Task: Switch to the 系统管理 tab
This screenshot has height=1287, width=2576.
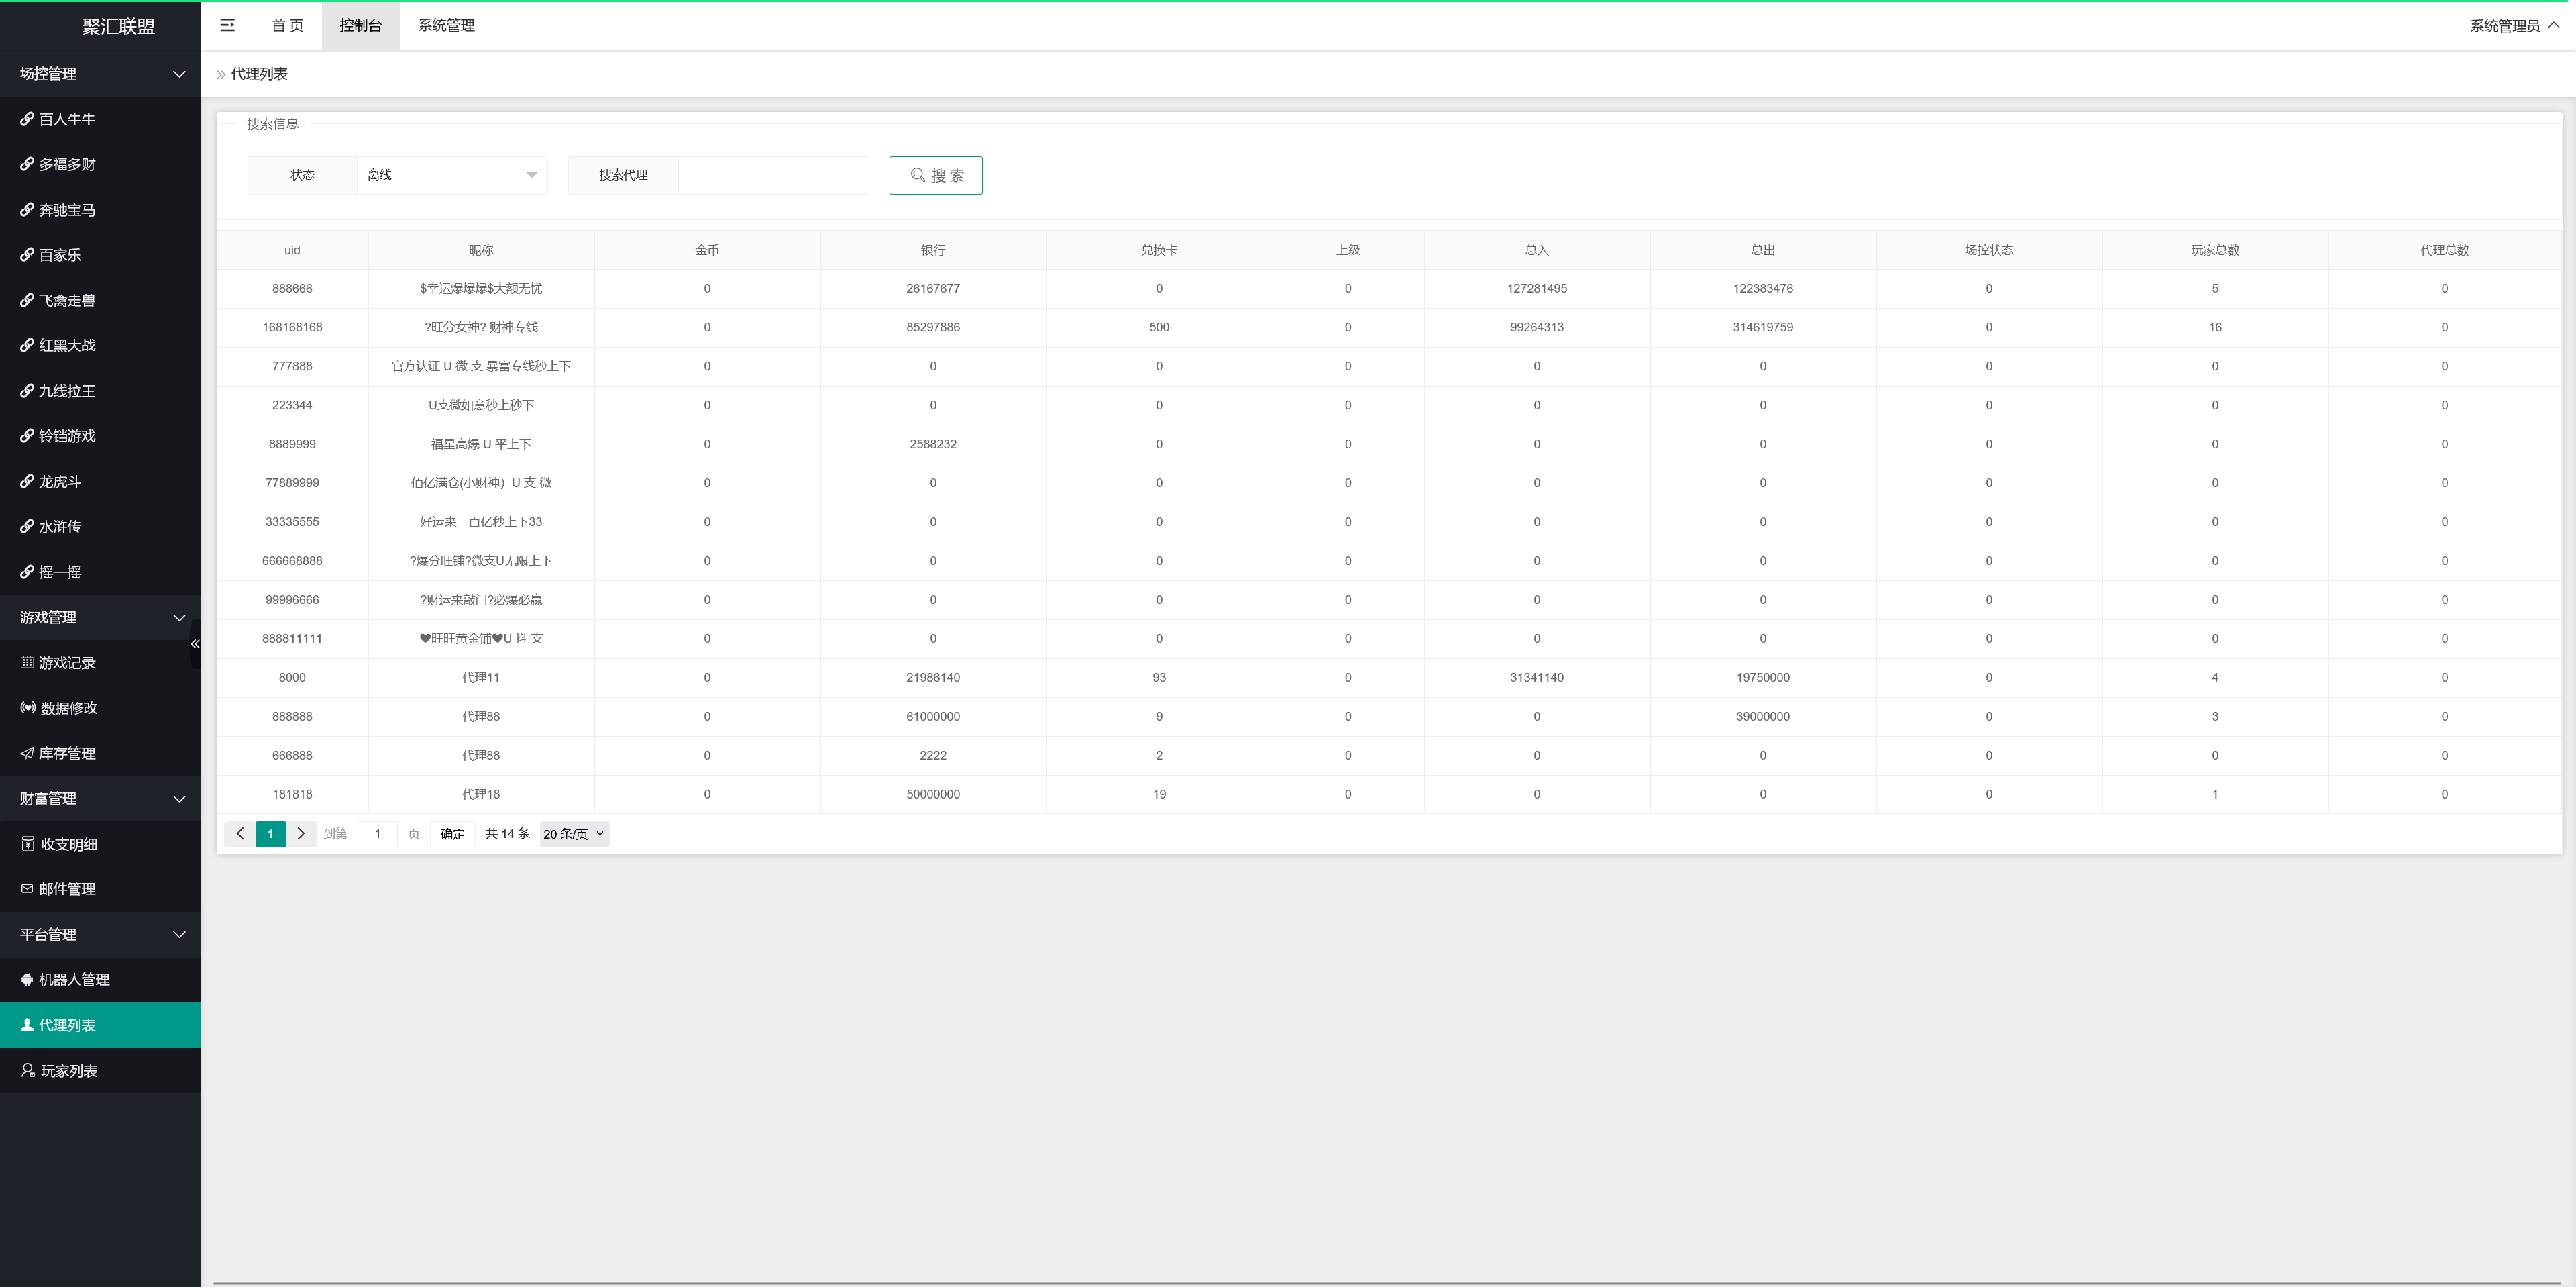Action: click(x=446, y=26)
